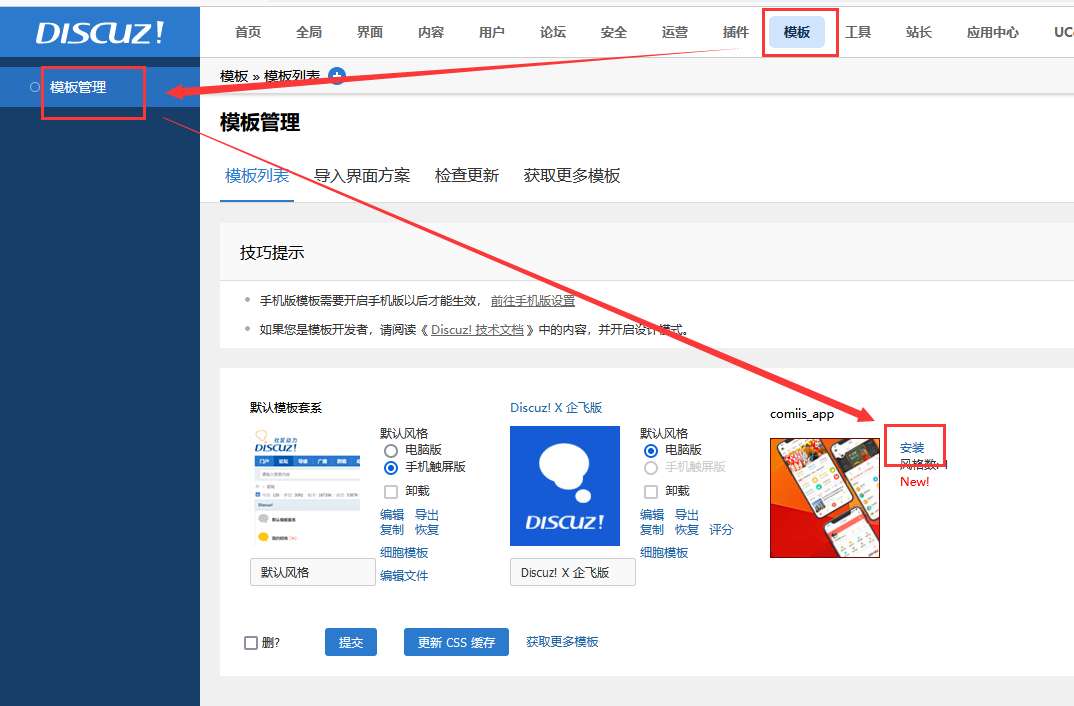Viewport: 1074px width, 706px height.
Task: Follow the 前往手机版设置 link
Action: 533,301
